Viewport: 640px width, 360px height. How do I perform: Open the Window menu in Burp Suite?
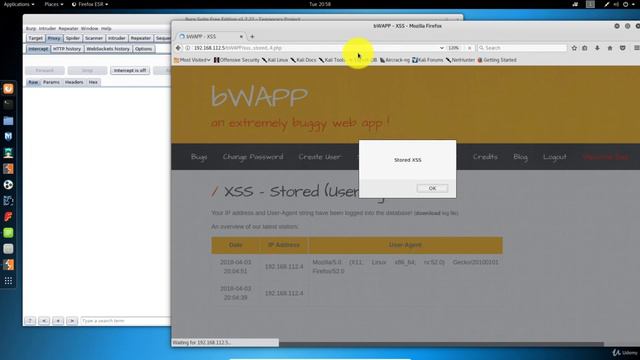[89, 29]
